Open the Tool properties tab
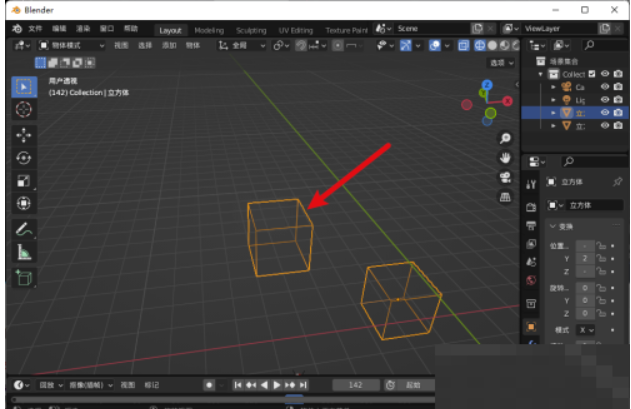 [531, 184]
